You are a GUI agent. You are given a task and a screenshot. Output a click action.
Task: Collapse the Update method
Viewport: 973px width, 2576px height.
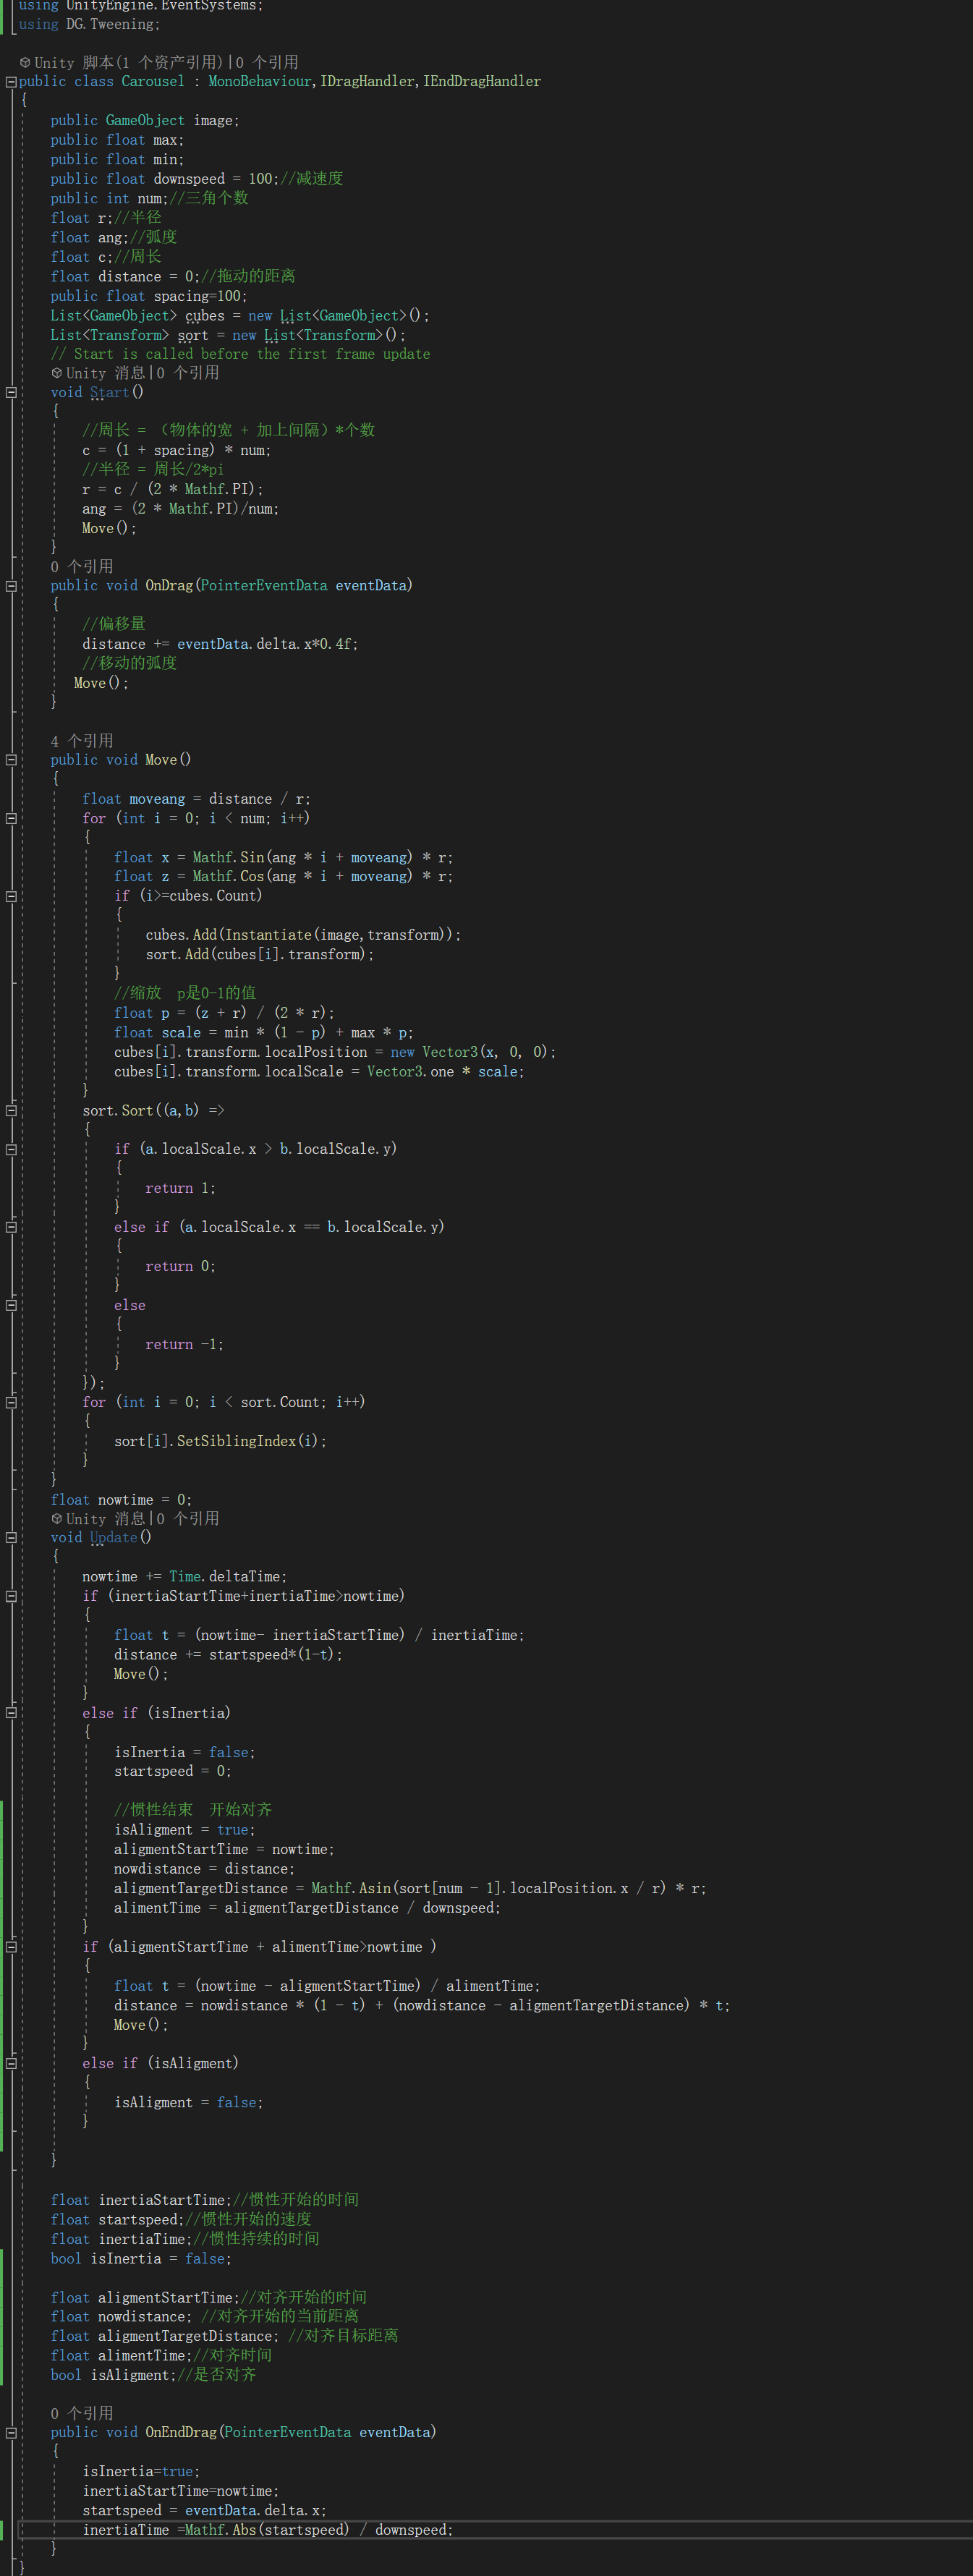[x=11, y=1538]
